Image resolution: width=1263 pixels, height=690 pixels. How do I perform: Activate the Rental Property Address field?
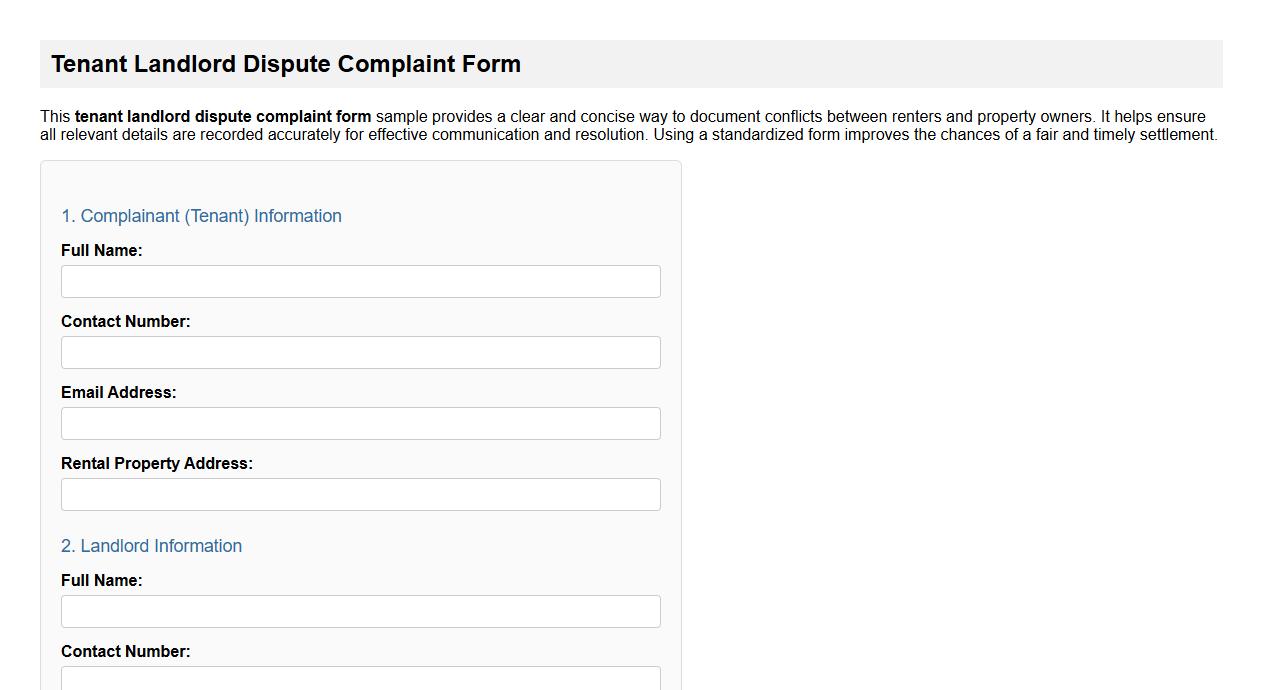tap(360, 494)
